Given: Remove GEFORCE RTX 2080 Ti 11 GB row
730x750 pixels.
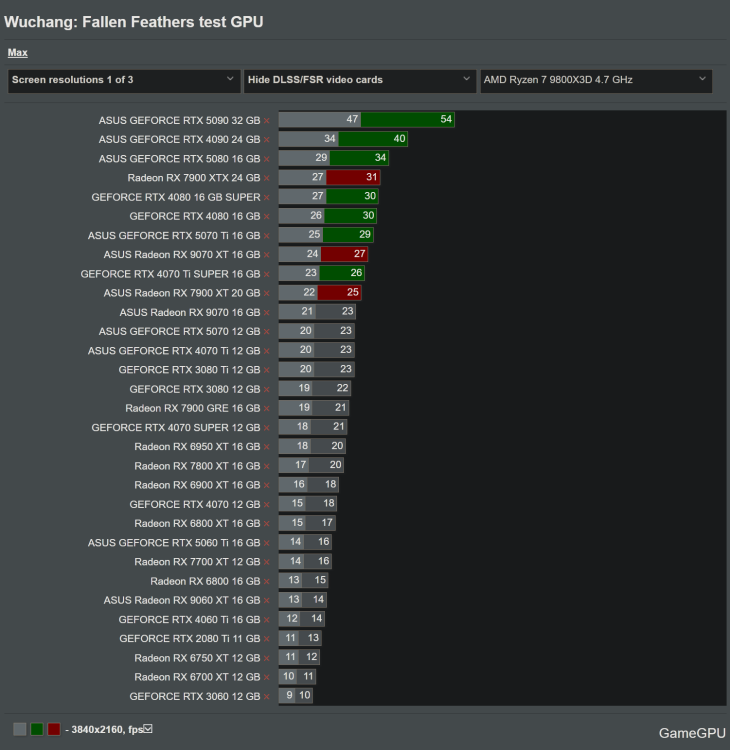Looking at the screenshot, I should 266,640.
